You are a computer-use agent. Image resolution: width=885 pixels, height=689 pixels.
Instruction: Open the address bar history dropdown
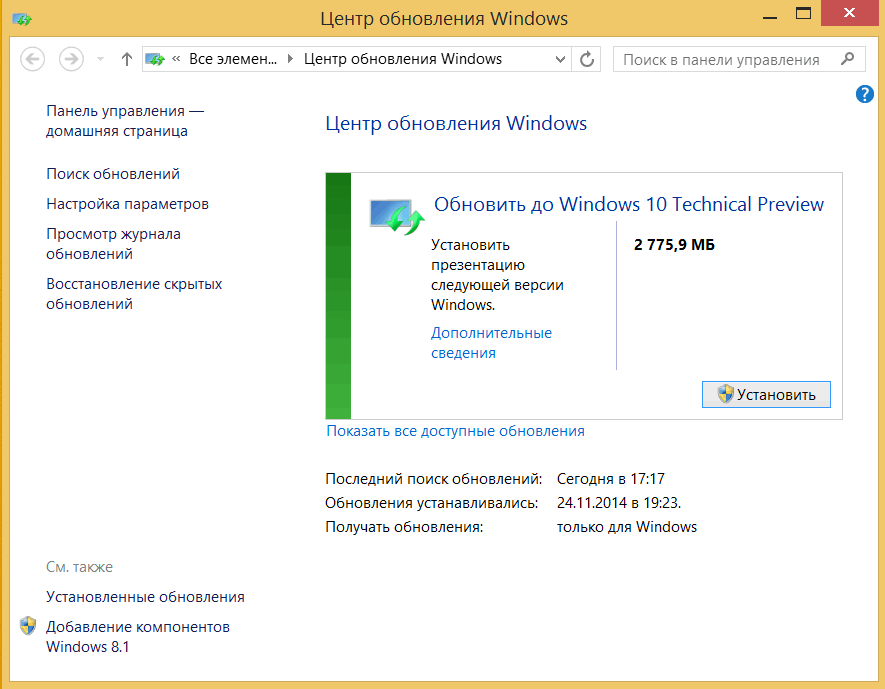[560, 59]
